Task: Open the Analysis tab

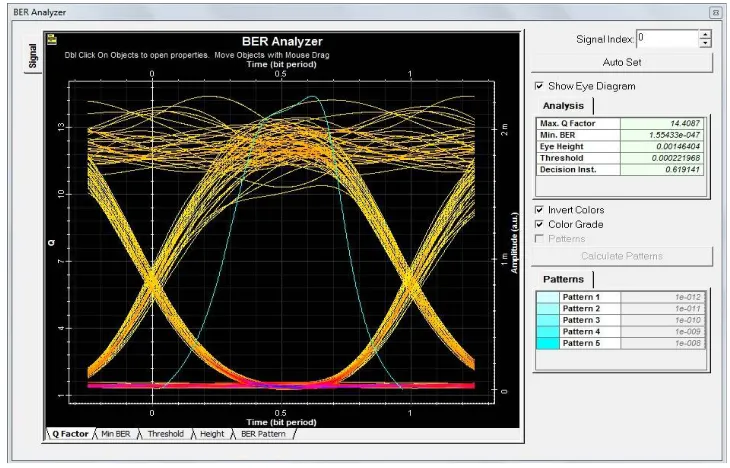Action: pyautogui.click(x=563, y=106)
